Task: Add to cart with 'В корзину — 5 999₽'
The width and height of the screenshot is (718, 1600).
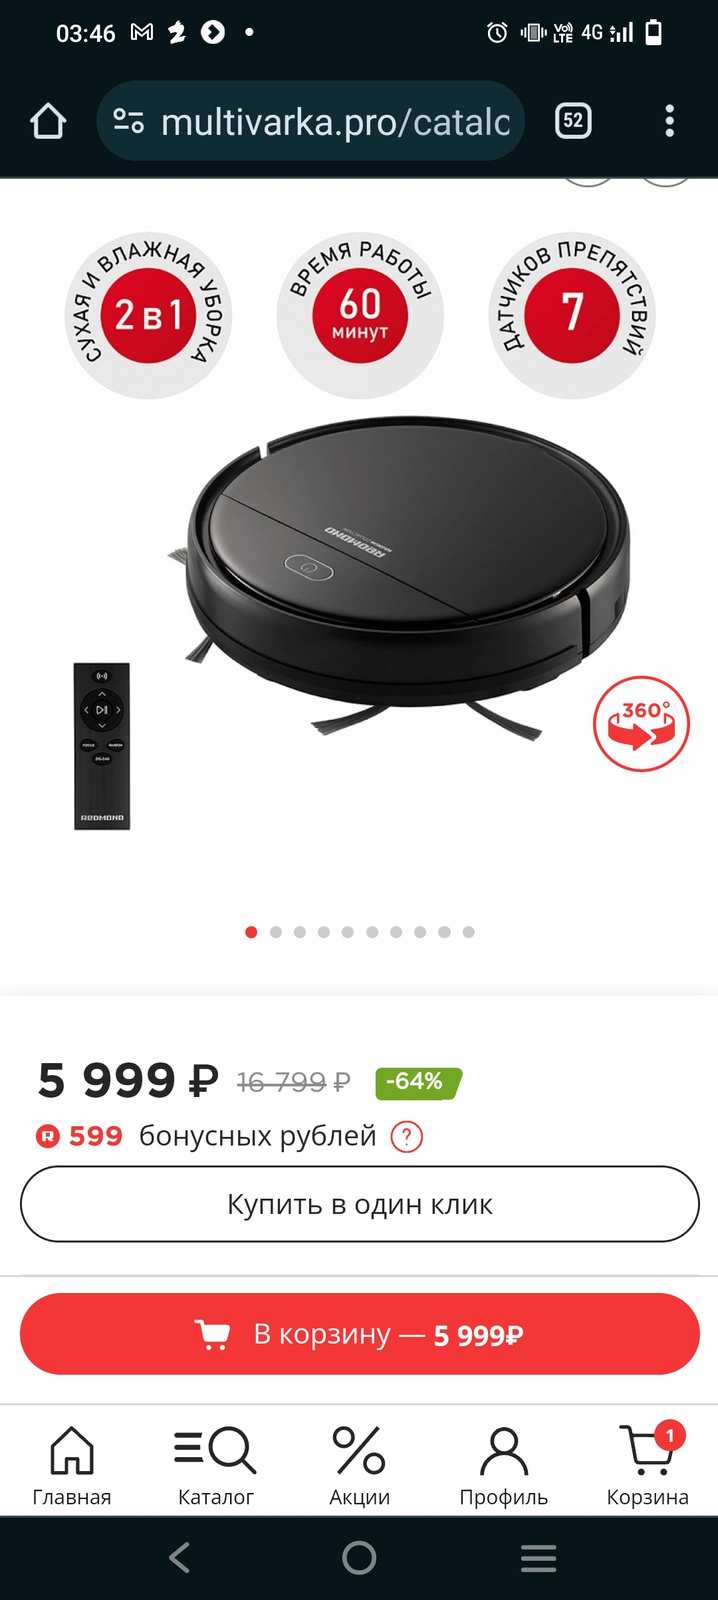Action: pyautogui.click(x=359, y=1334)
